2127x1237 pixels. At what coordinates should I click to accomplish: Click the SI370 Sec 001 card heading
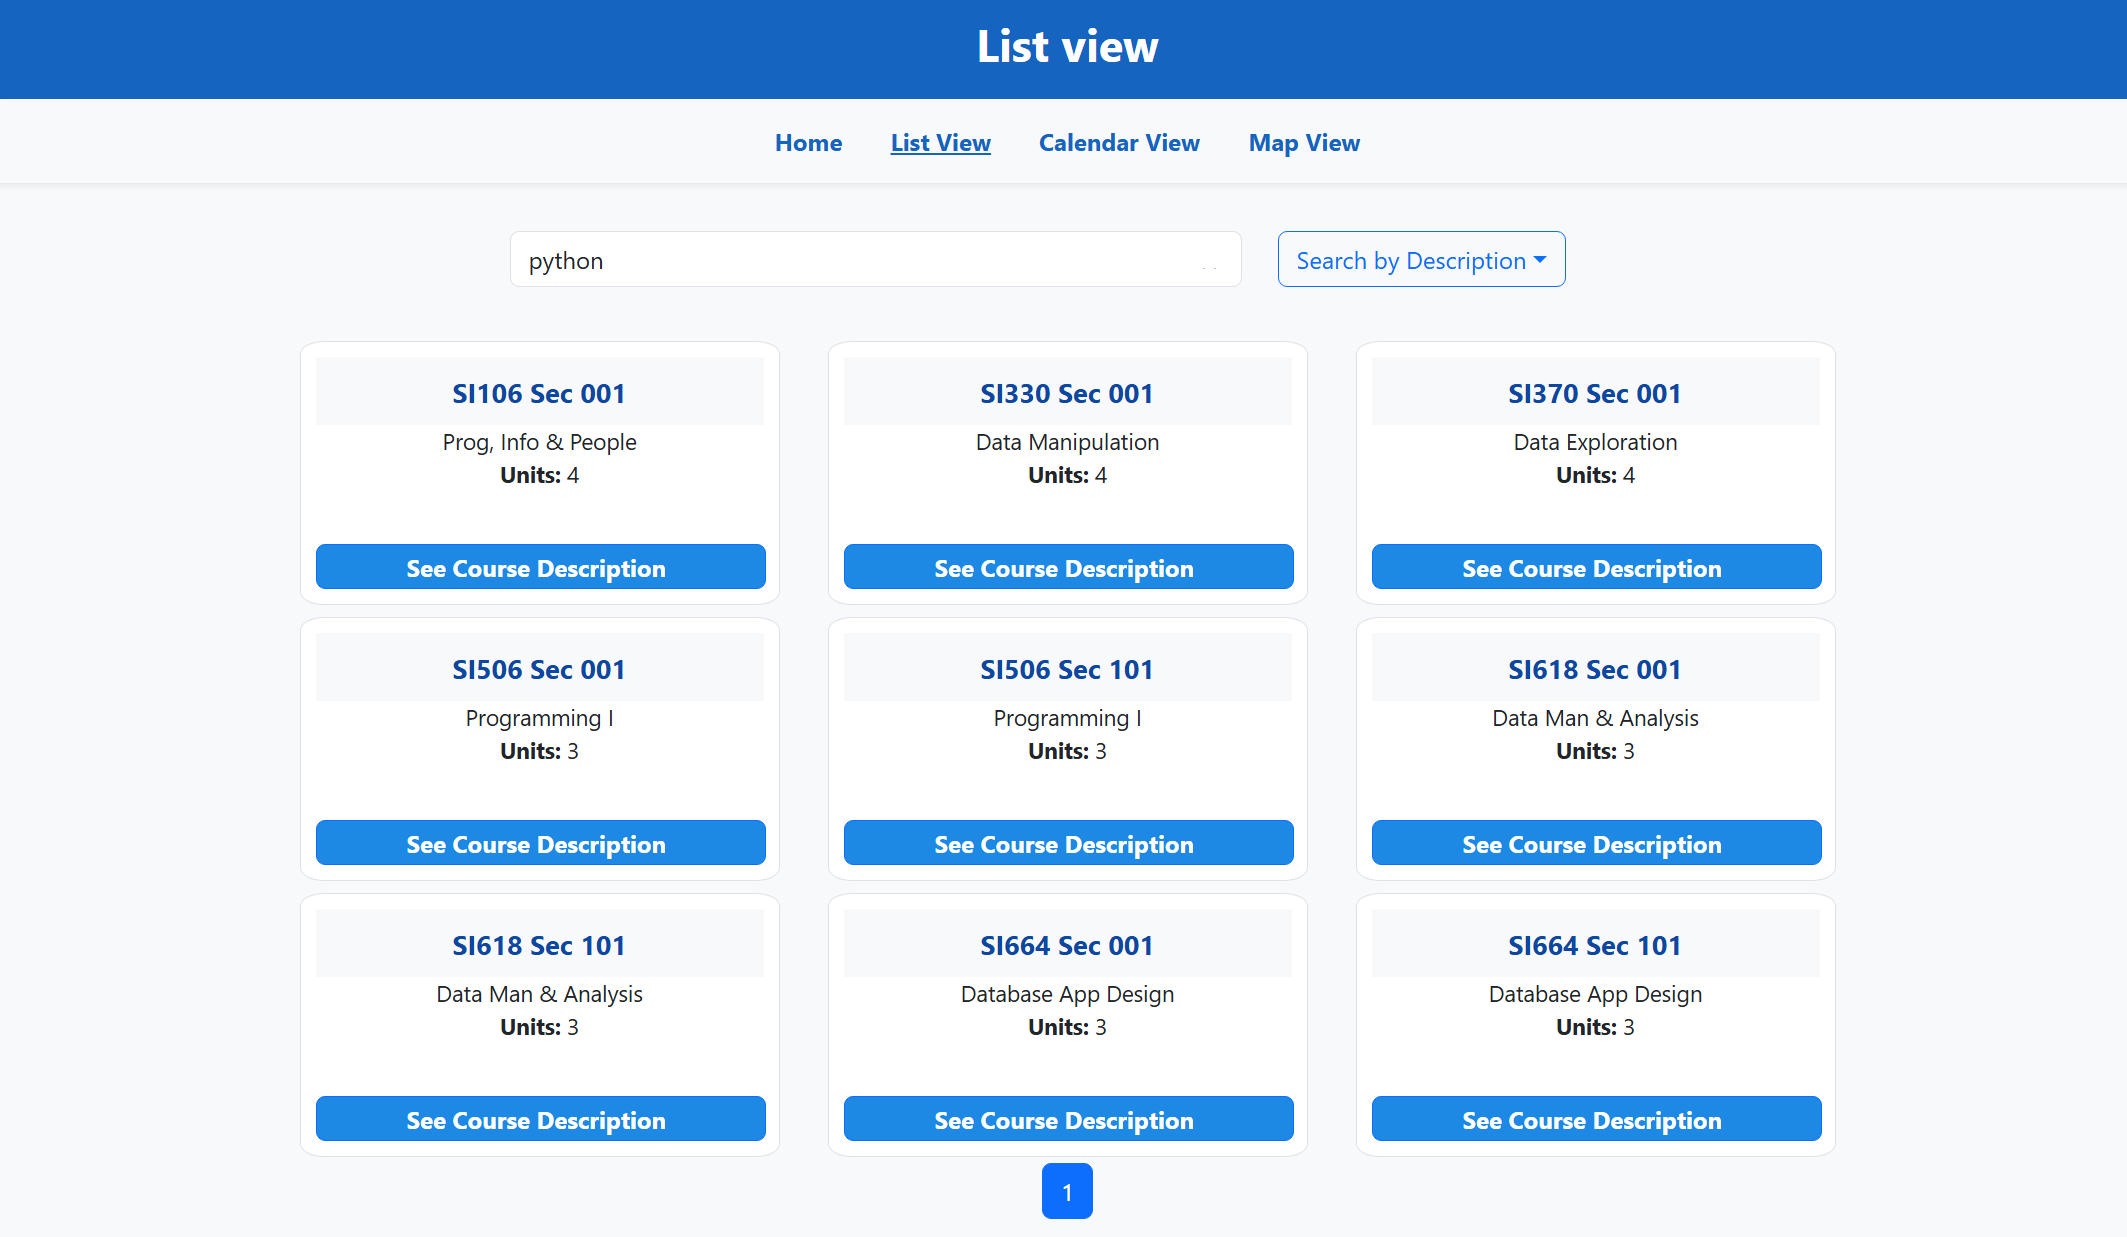click(x=1595, y=394)
